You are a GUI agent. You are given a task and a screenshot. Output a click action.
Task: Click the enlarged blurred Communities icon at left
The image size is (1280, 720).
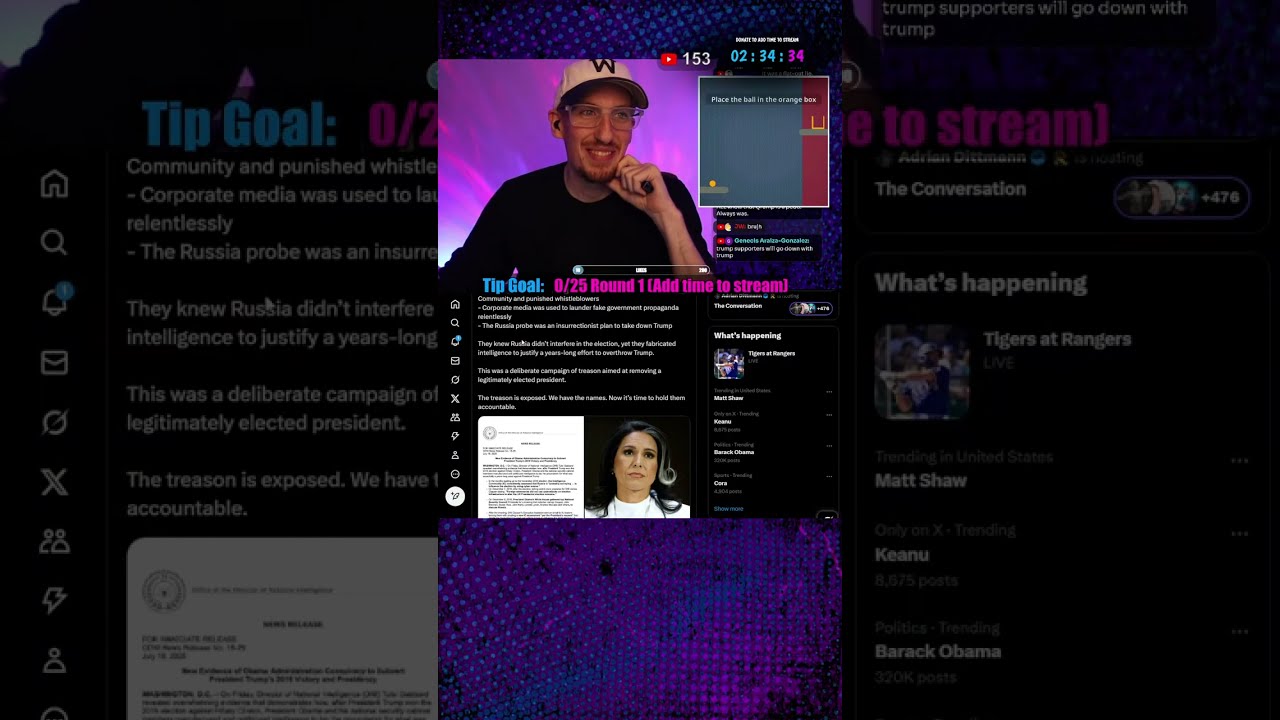[x=54, y=541]
